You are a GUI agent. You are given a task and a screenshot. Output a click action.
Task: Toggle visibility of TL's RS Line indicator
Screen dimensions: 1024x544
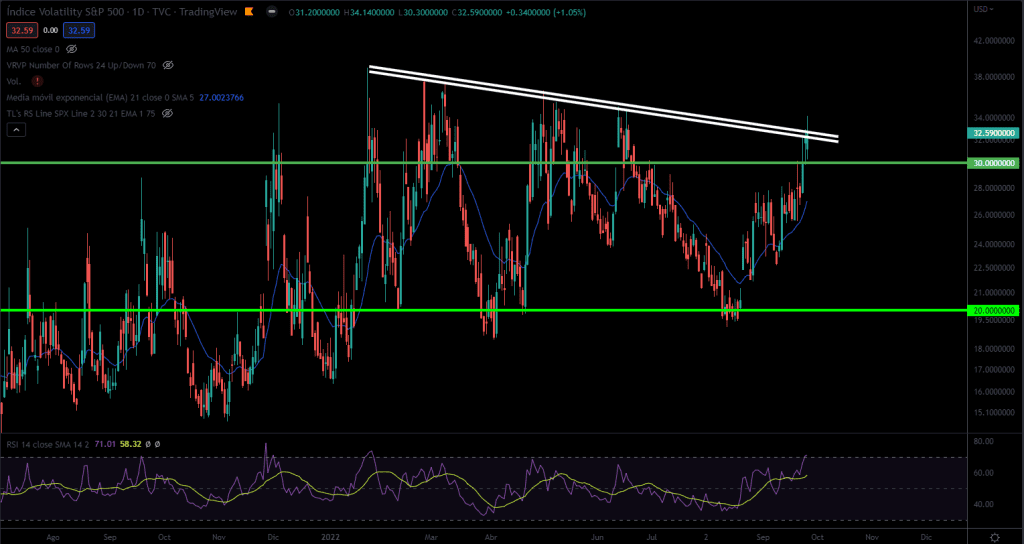click(167, 114)
